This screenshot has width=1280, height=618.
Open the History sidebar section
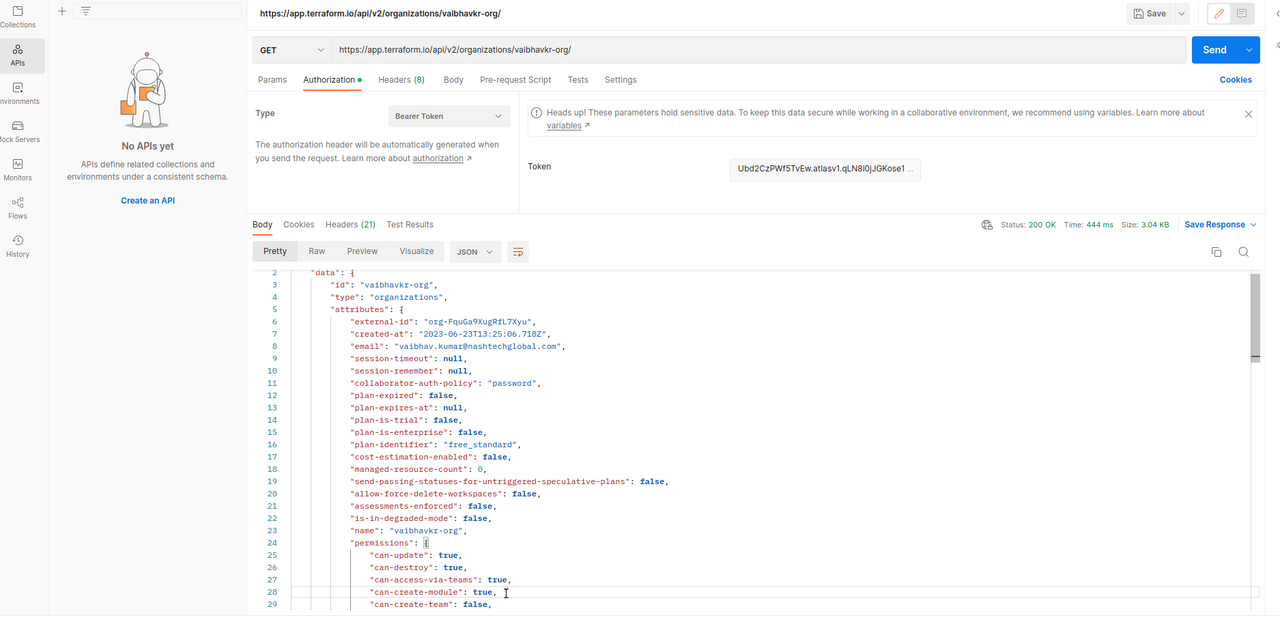[x=18, y=246]
